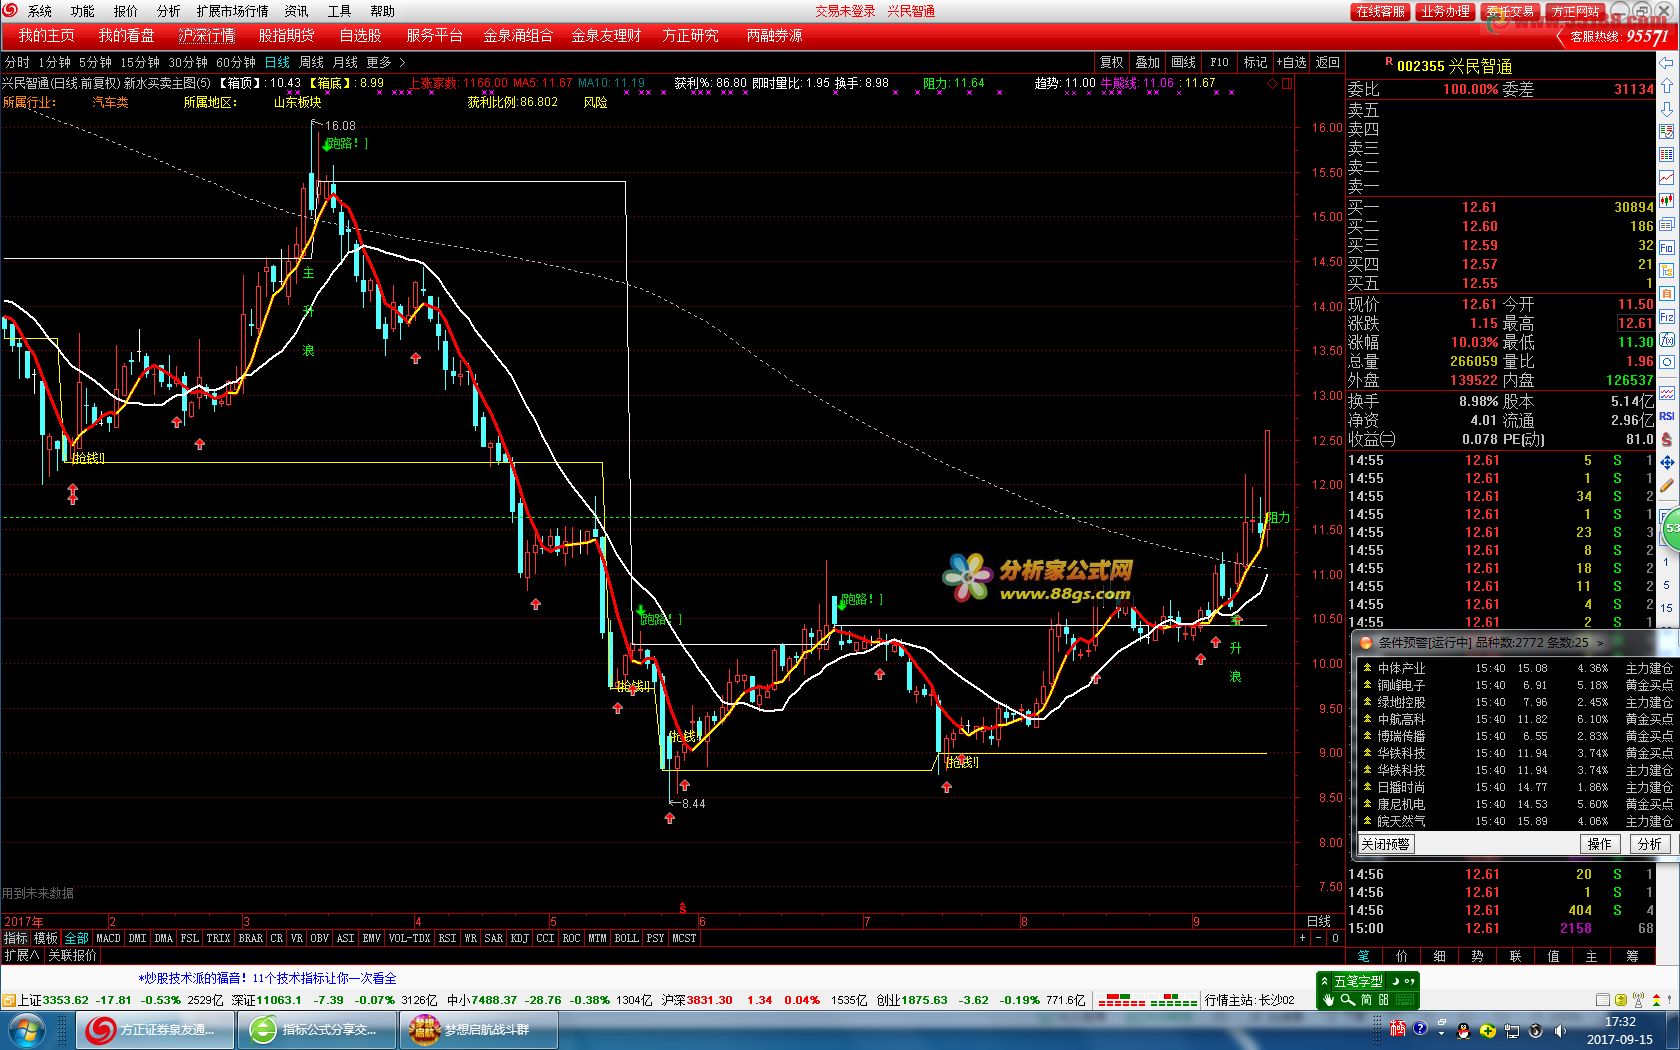Click the volume speaker tray icon
Screen dimensions: 1680x1050
1558,1031
